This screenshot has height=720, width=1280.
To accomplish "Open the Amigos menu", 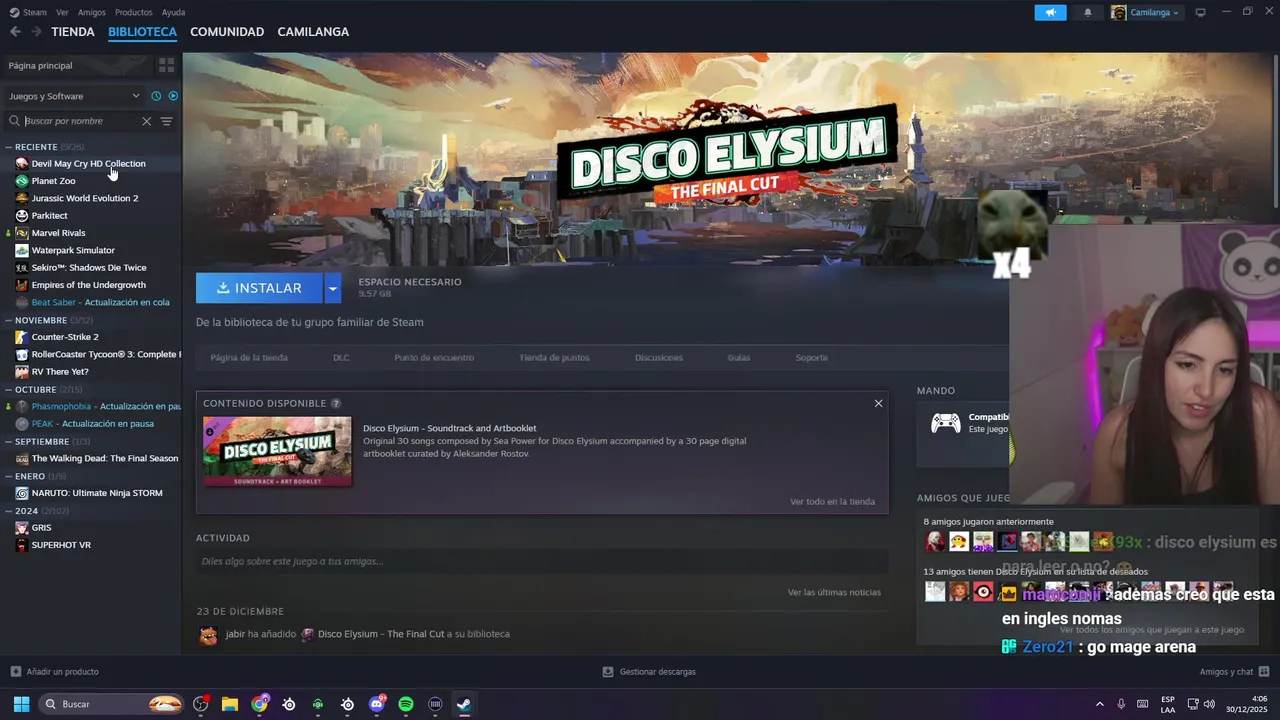I will 92,12.
